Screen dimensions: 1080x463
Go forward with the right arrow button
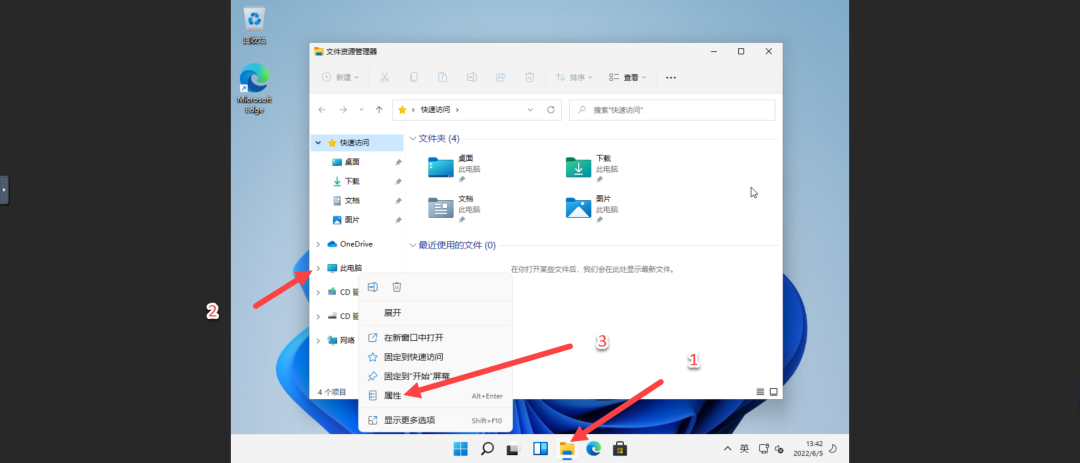[343, 110]
